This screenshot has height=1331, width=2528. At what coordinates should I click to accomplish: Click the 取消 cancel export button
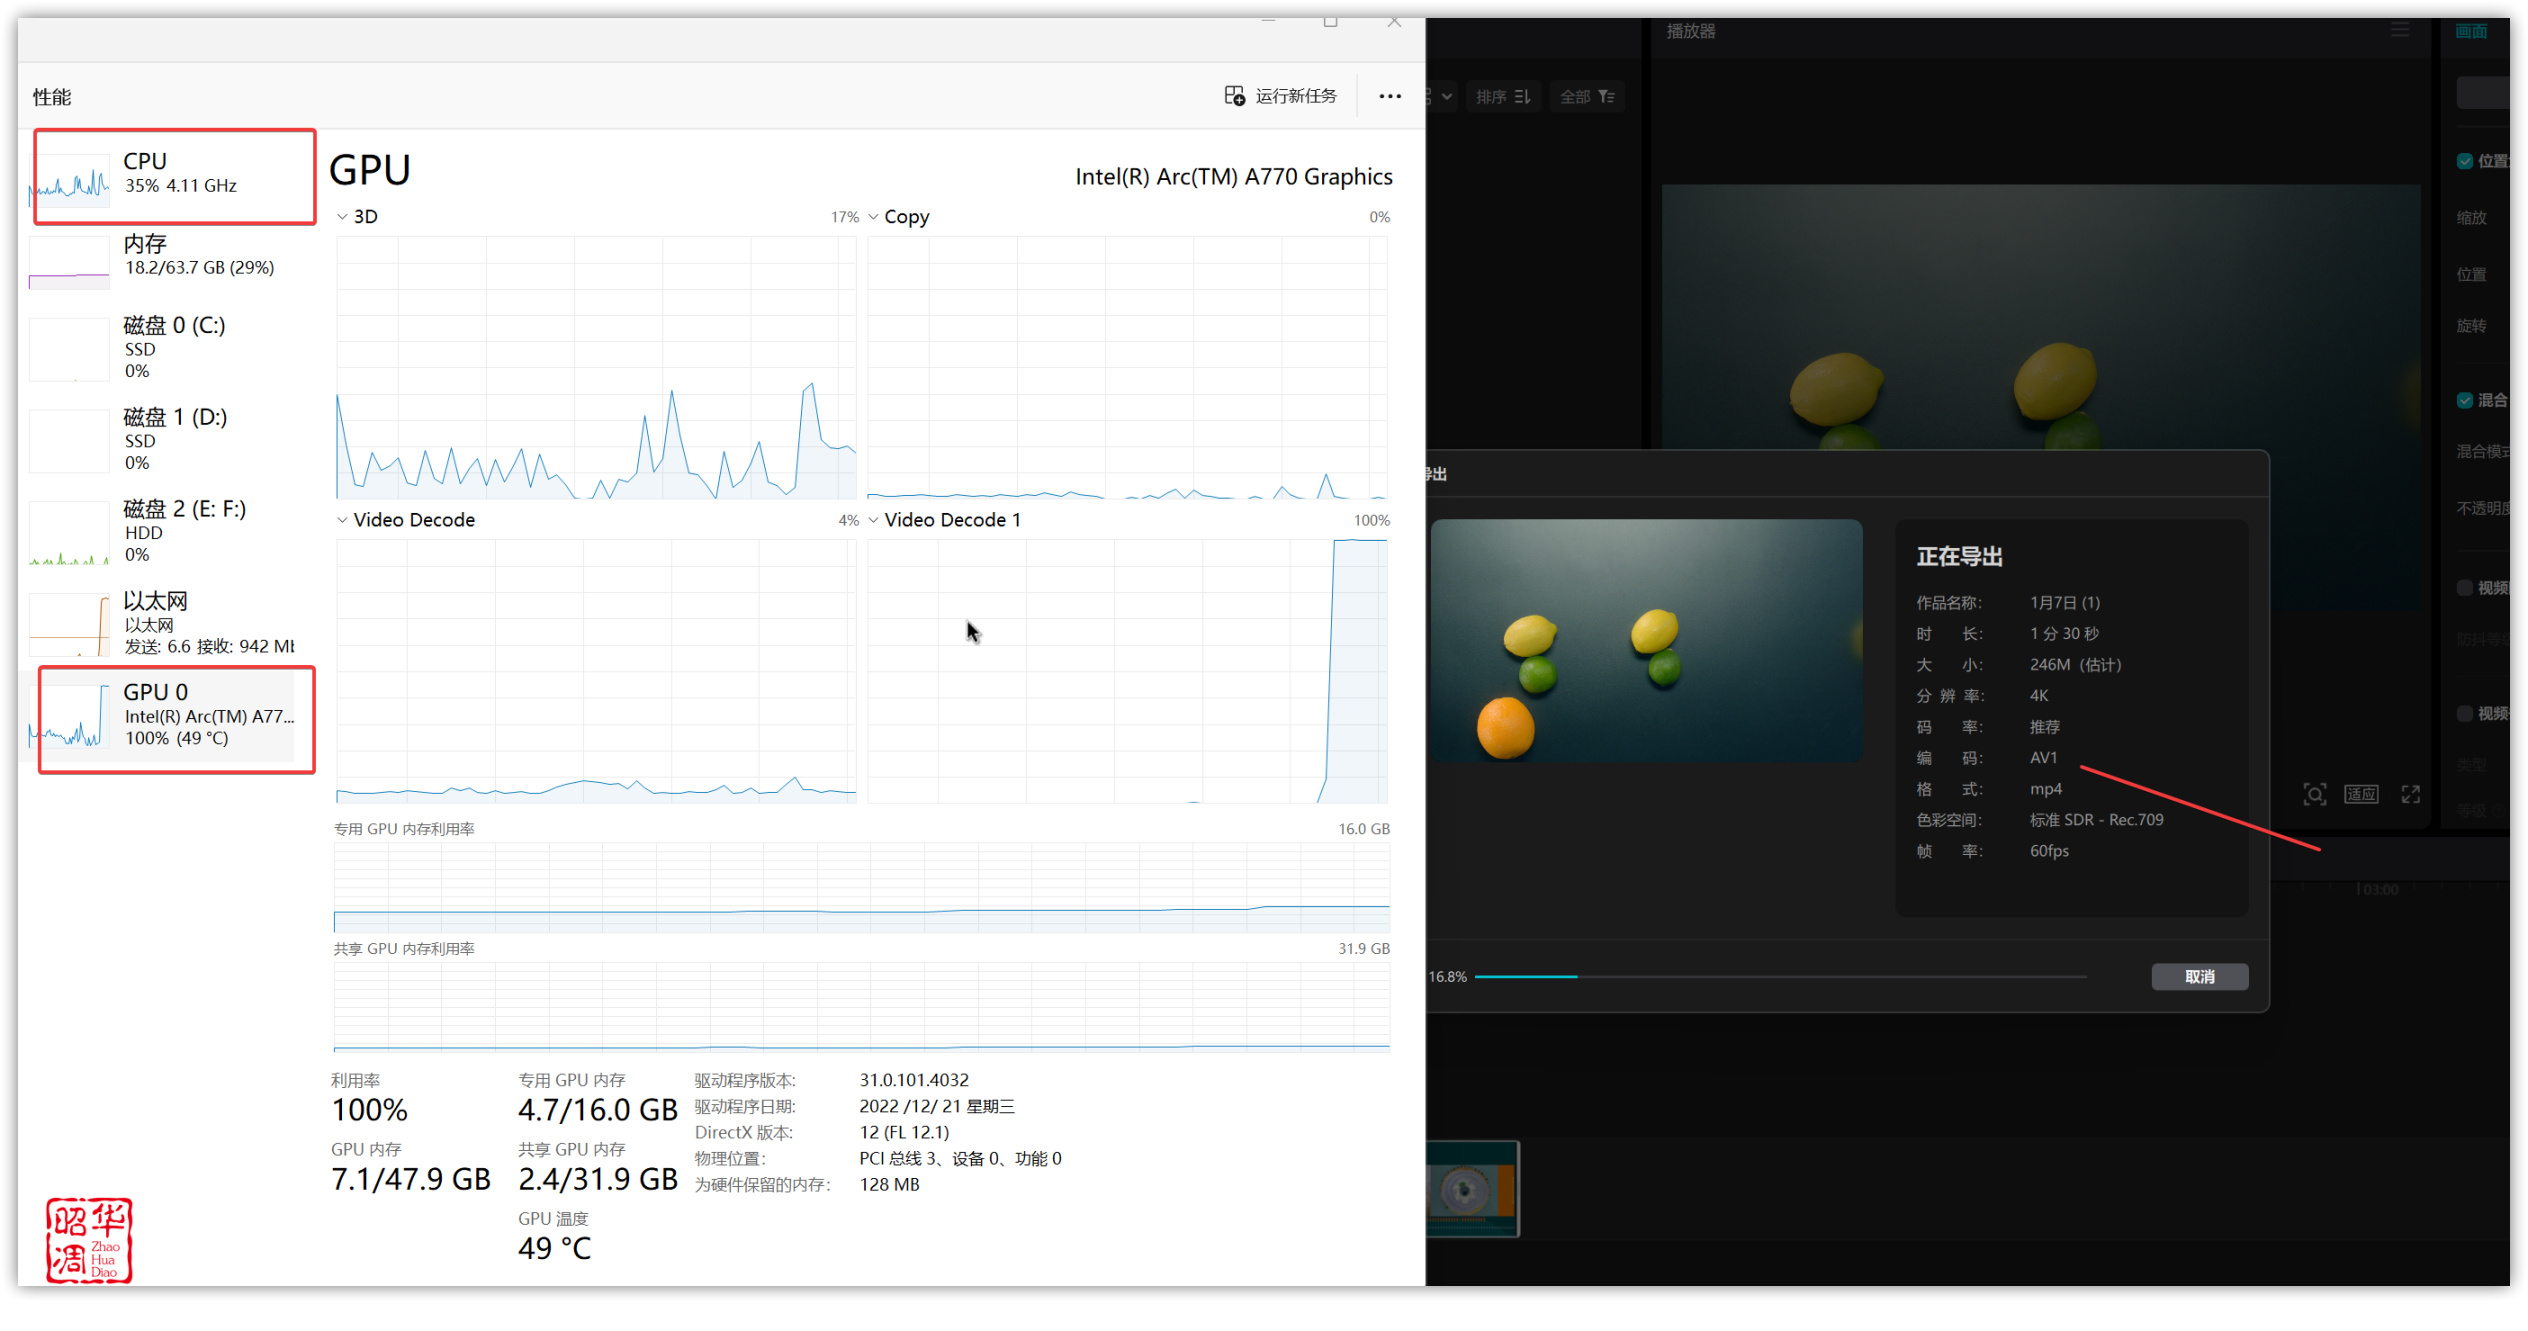click(x=2199, y=977)
